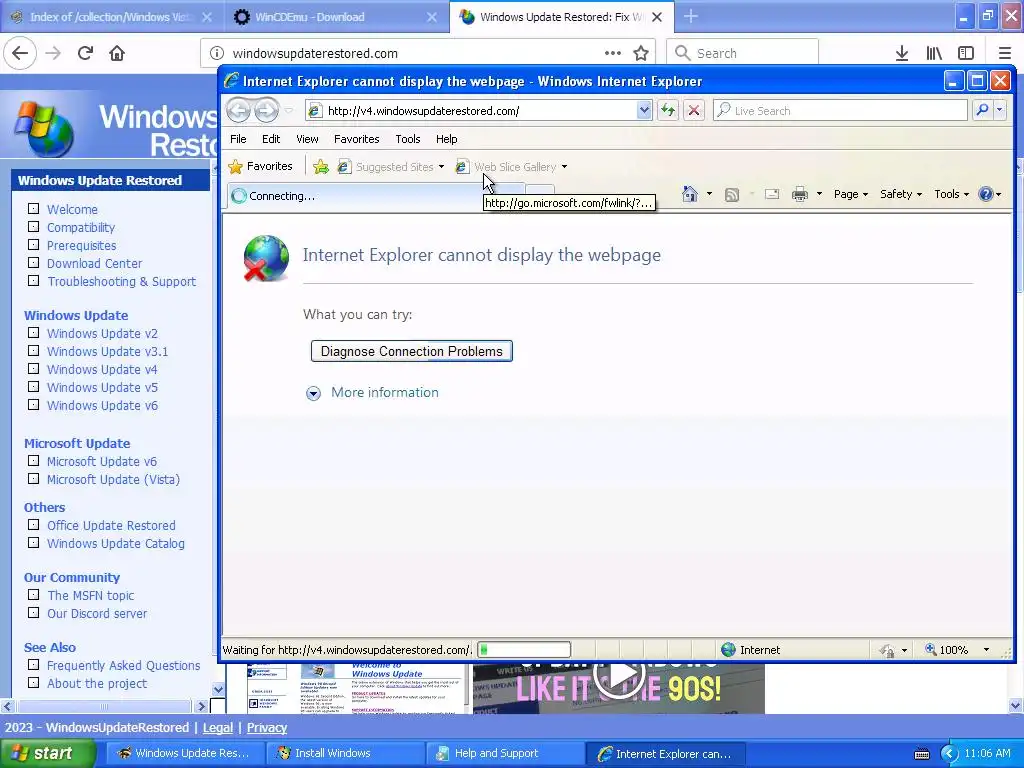Open Web Slice Gallery dropdown
Image resolution: width=1024 pixels, height=768 pixels.
pos(564,167)
